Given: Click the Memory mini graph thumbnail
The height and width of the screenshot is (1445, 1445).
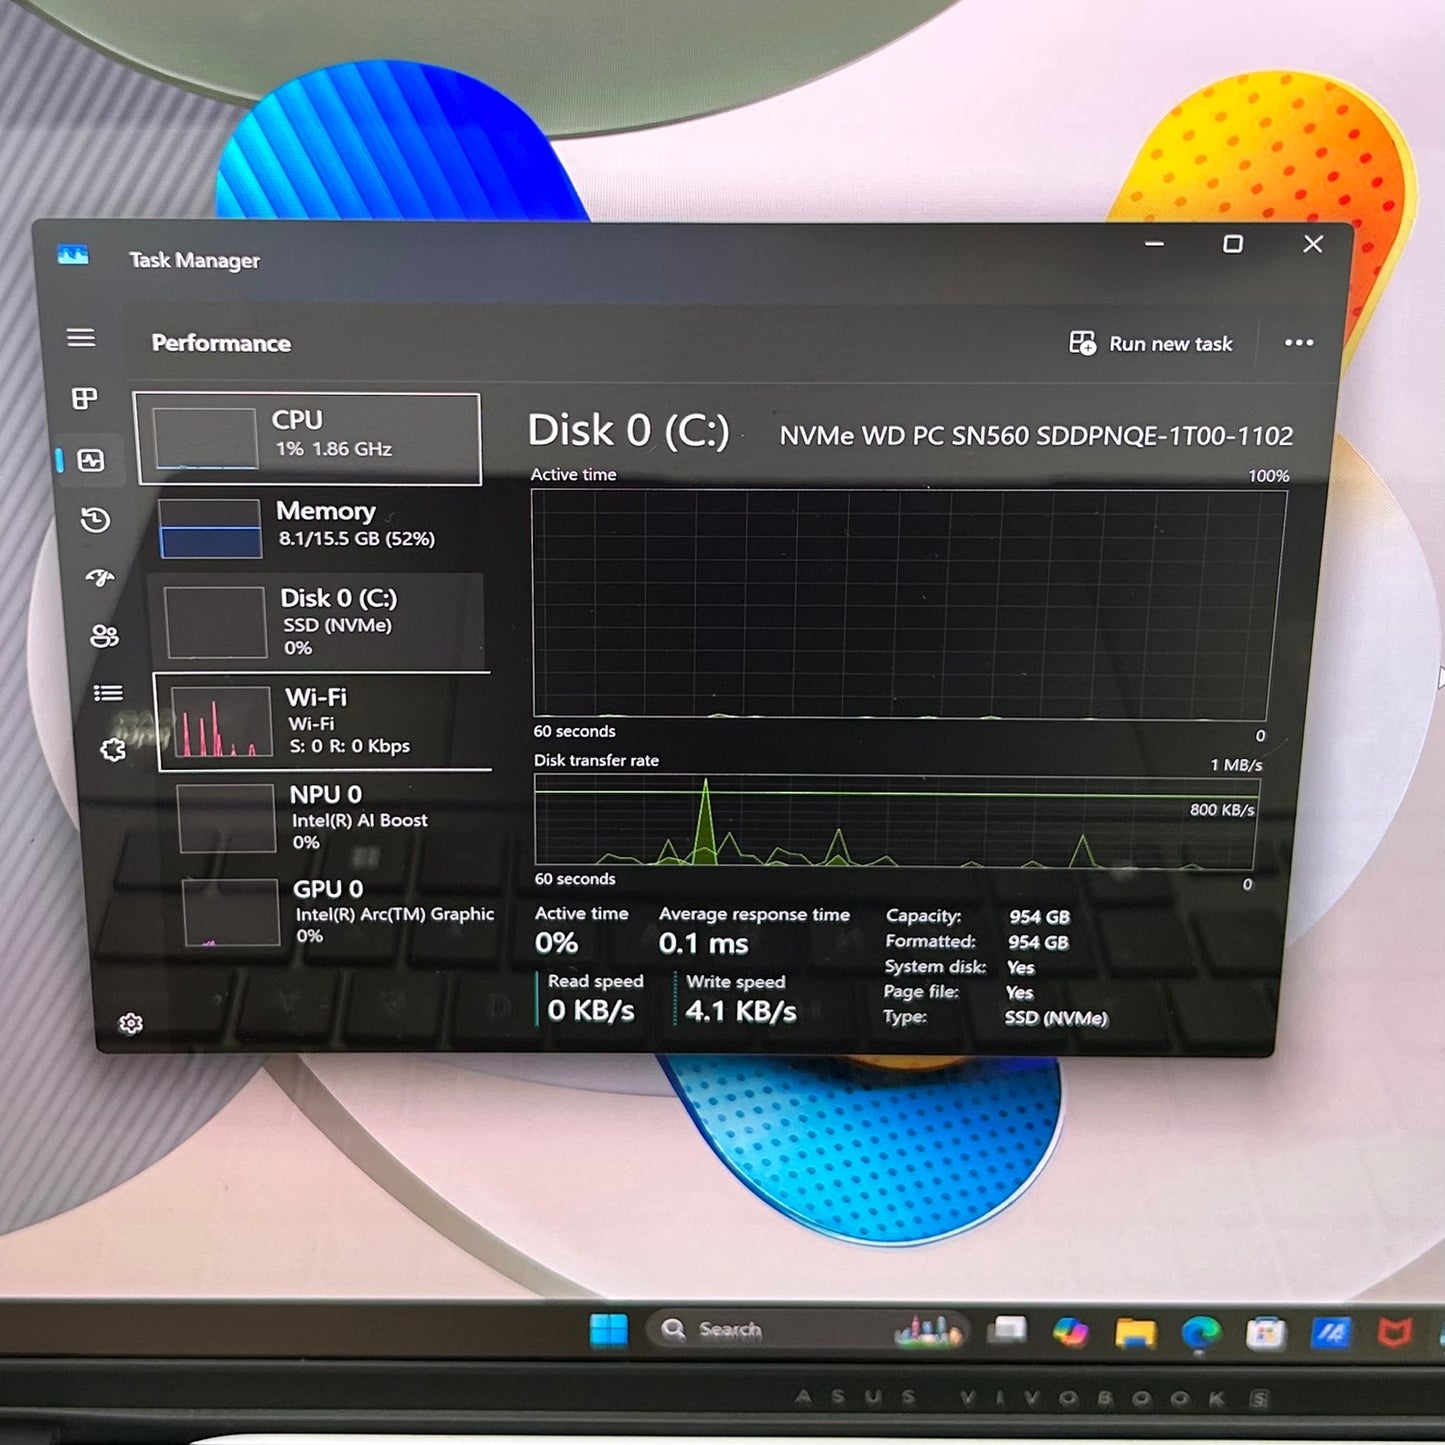Looking at the screenshot, I should 211,528.
